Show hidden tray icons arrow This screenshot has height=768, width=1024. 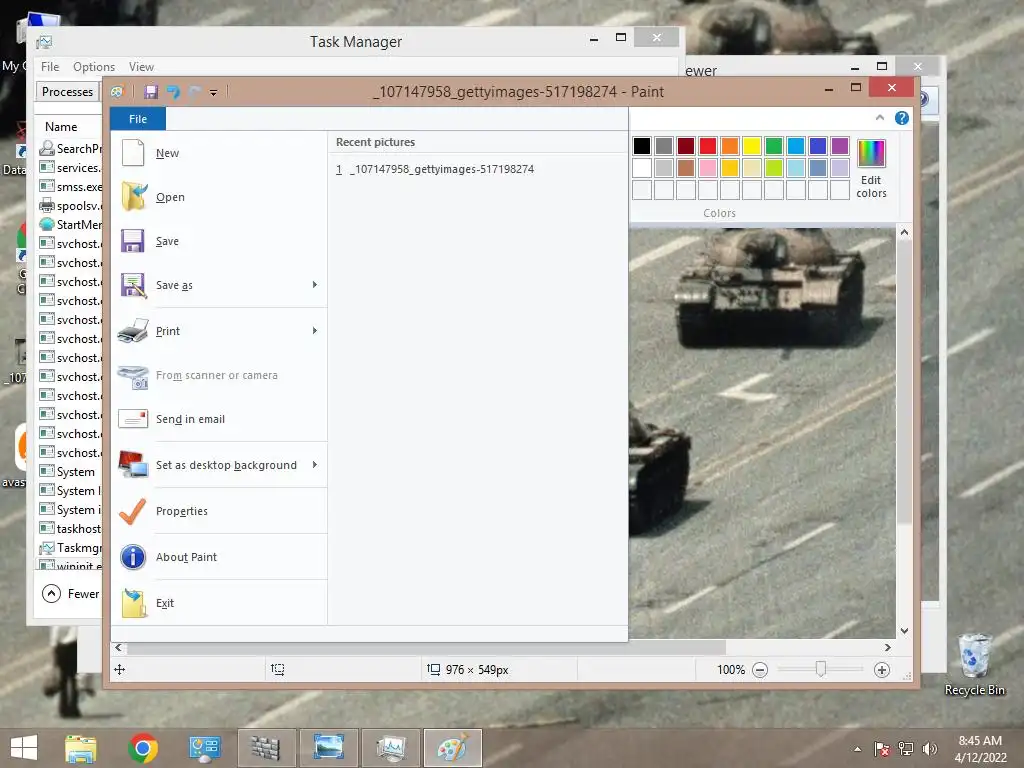pos(857,749)
